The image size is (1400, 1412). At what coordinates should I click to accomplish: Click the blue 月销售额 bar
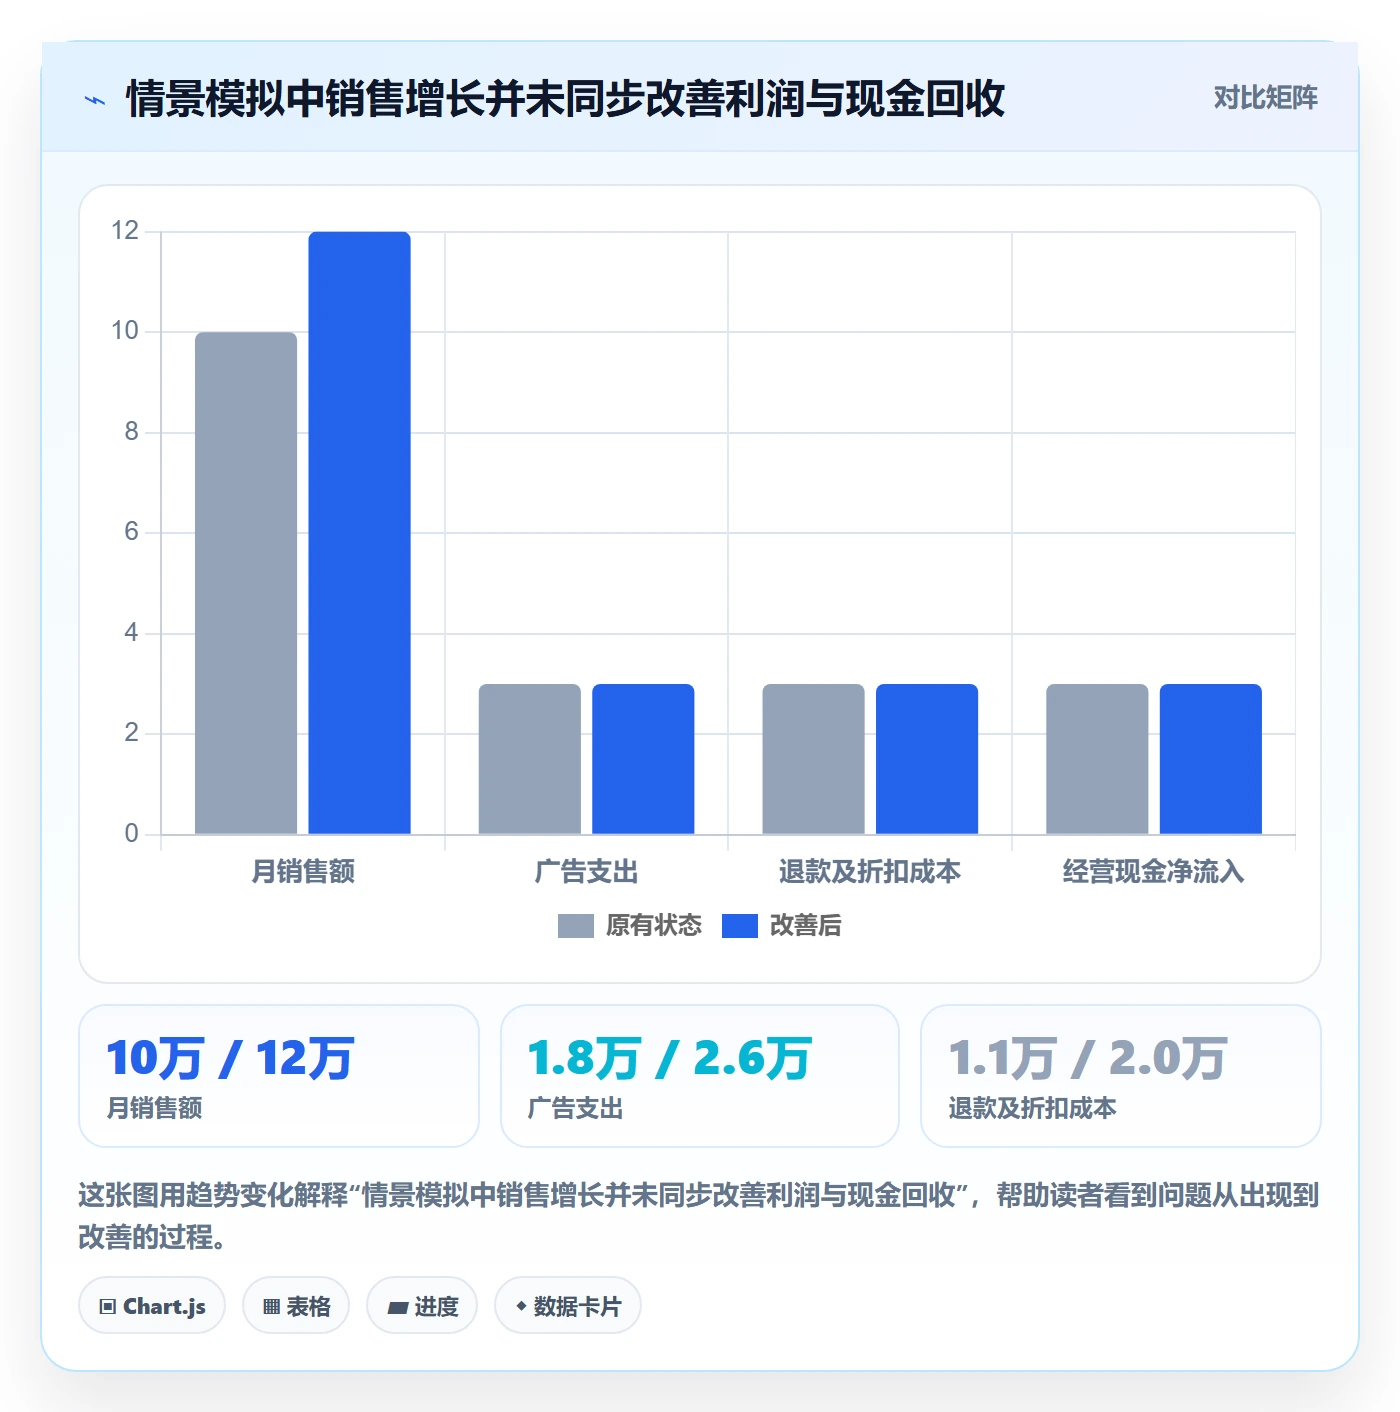pos(360,533)
